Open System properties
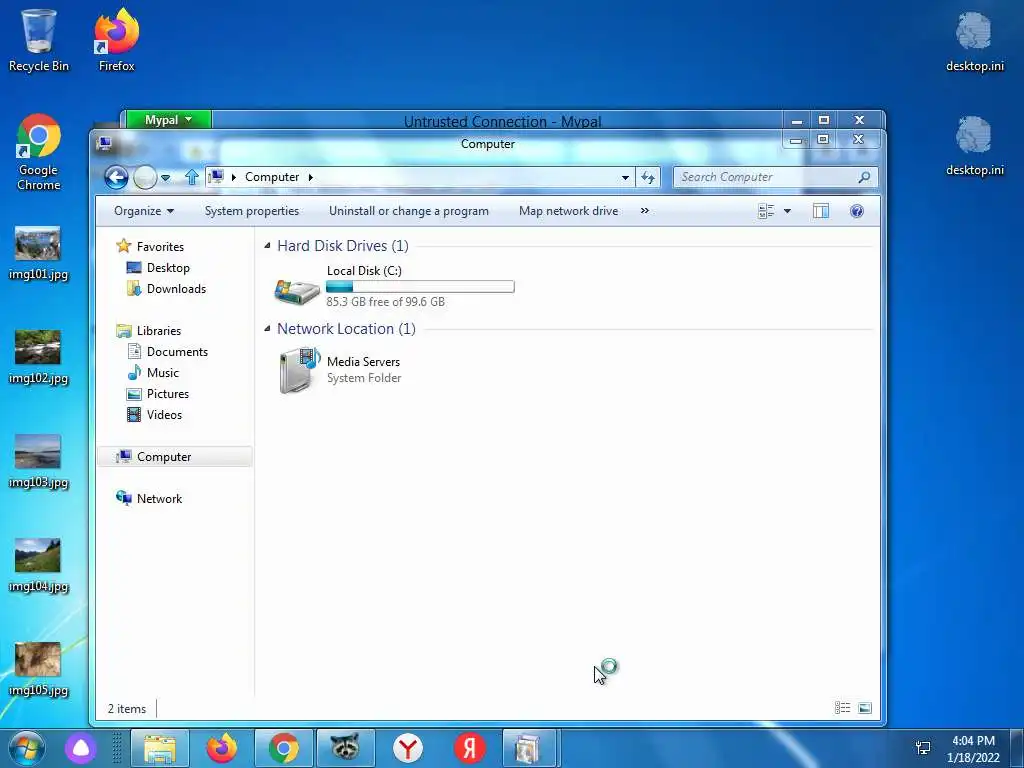 (251, 211)
